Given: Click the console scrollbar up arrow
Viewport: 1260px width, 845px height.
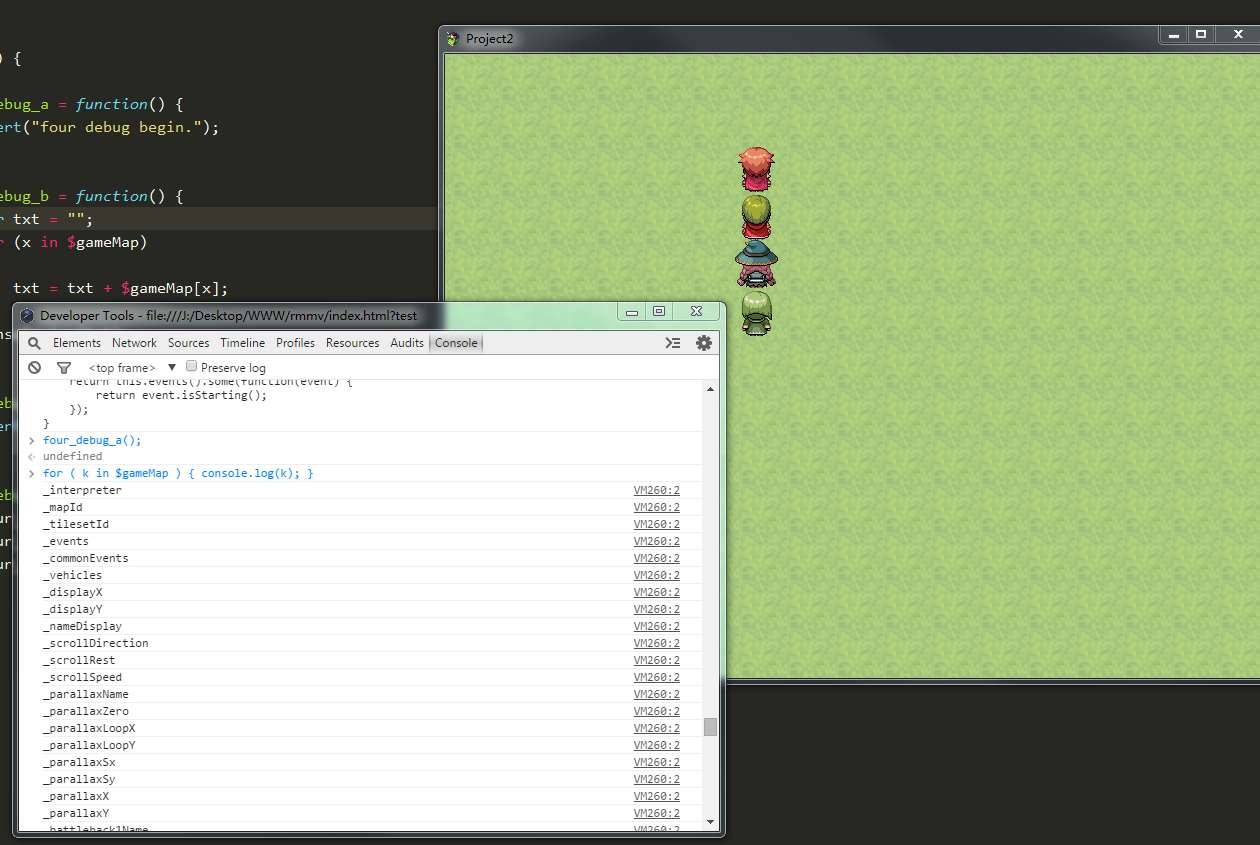Looking at the screenshot, I should point(711,388).
